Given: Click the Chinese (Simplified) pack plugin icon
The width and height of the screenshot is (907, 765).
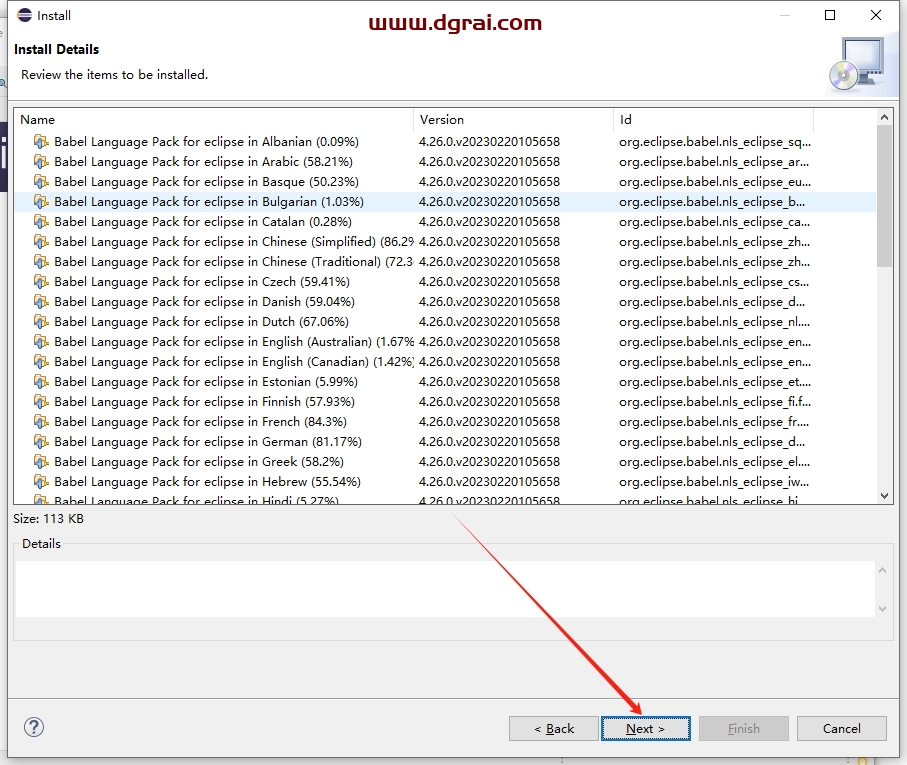Looking at the screenshot, I should point(40,241).
